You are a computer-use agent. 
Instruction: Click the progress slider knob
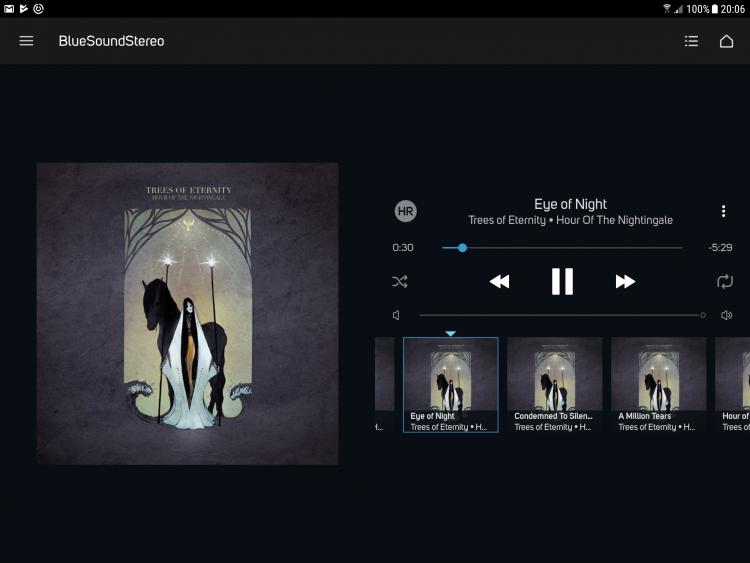462,248
